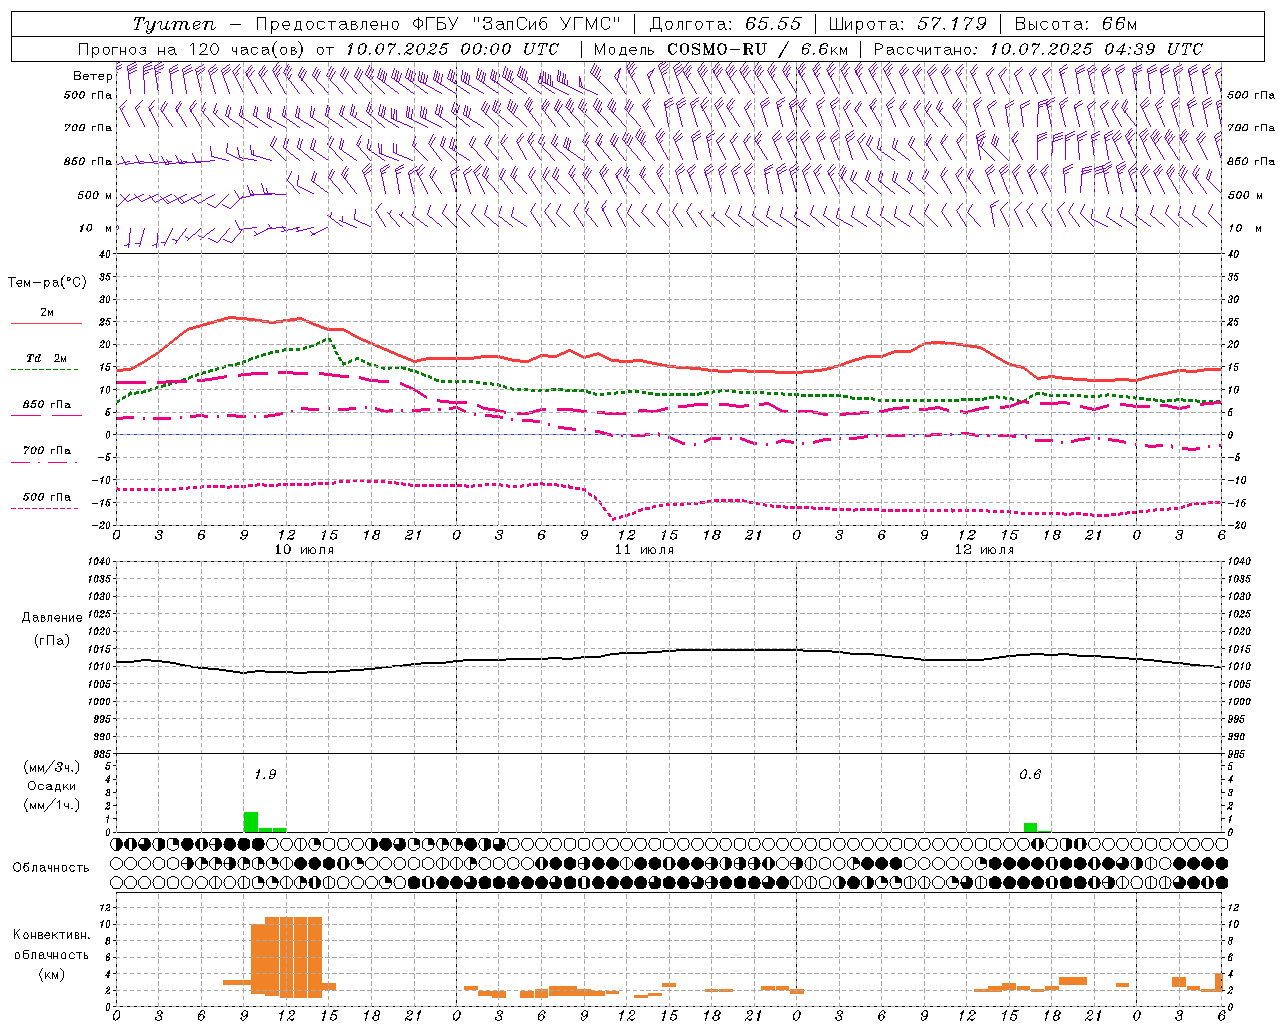
Task: Click the "Тем-ра(°C)" temperature axis title
Action: [x=47, y=283]
